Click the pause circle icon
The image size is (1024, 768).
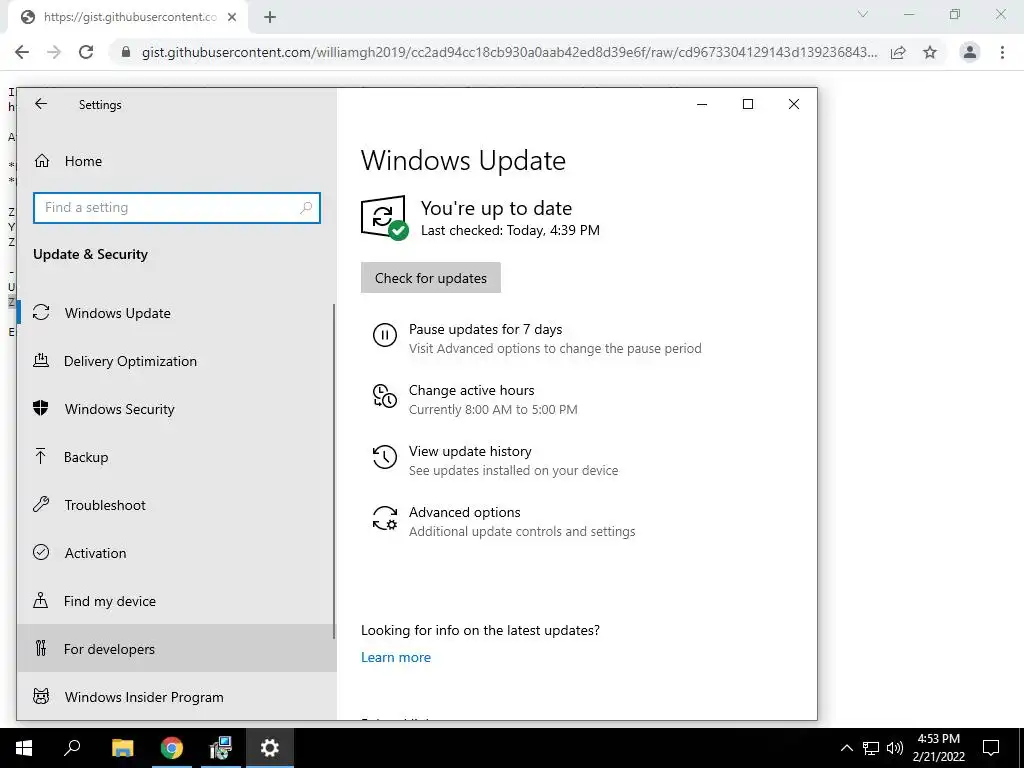click(x=385, y=335)
